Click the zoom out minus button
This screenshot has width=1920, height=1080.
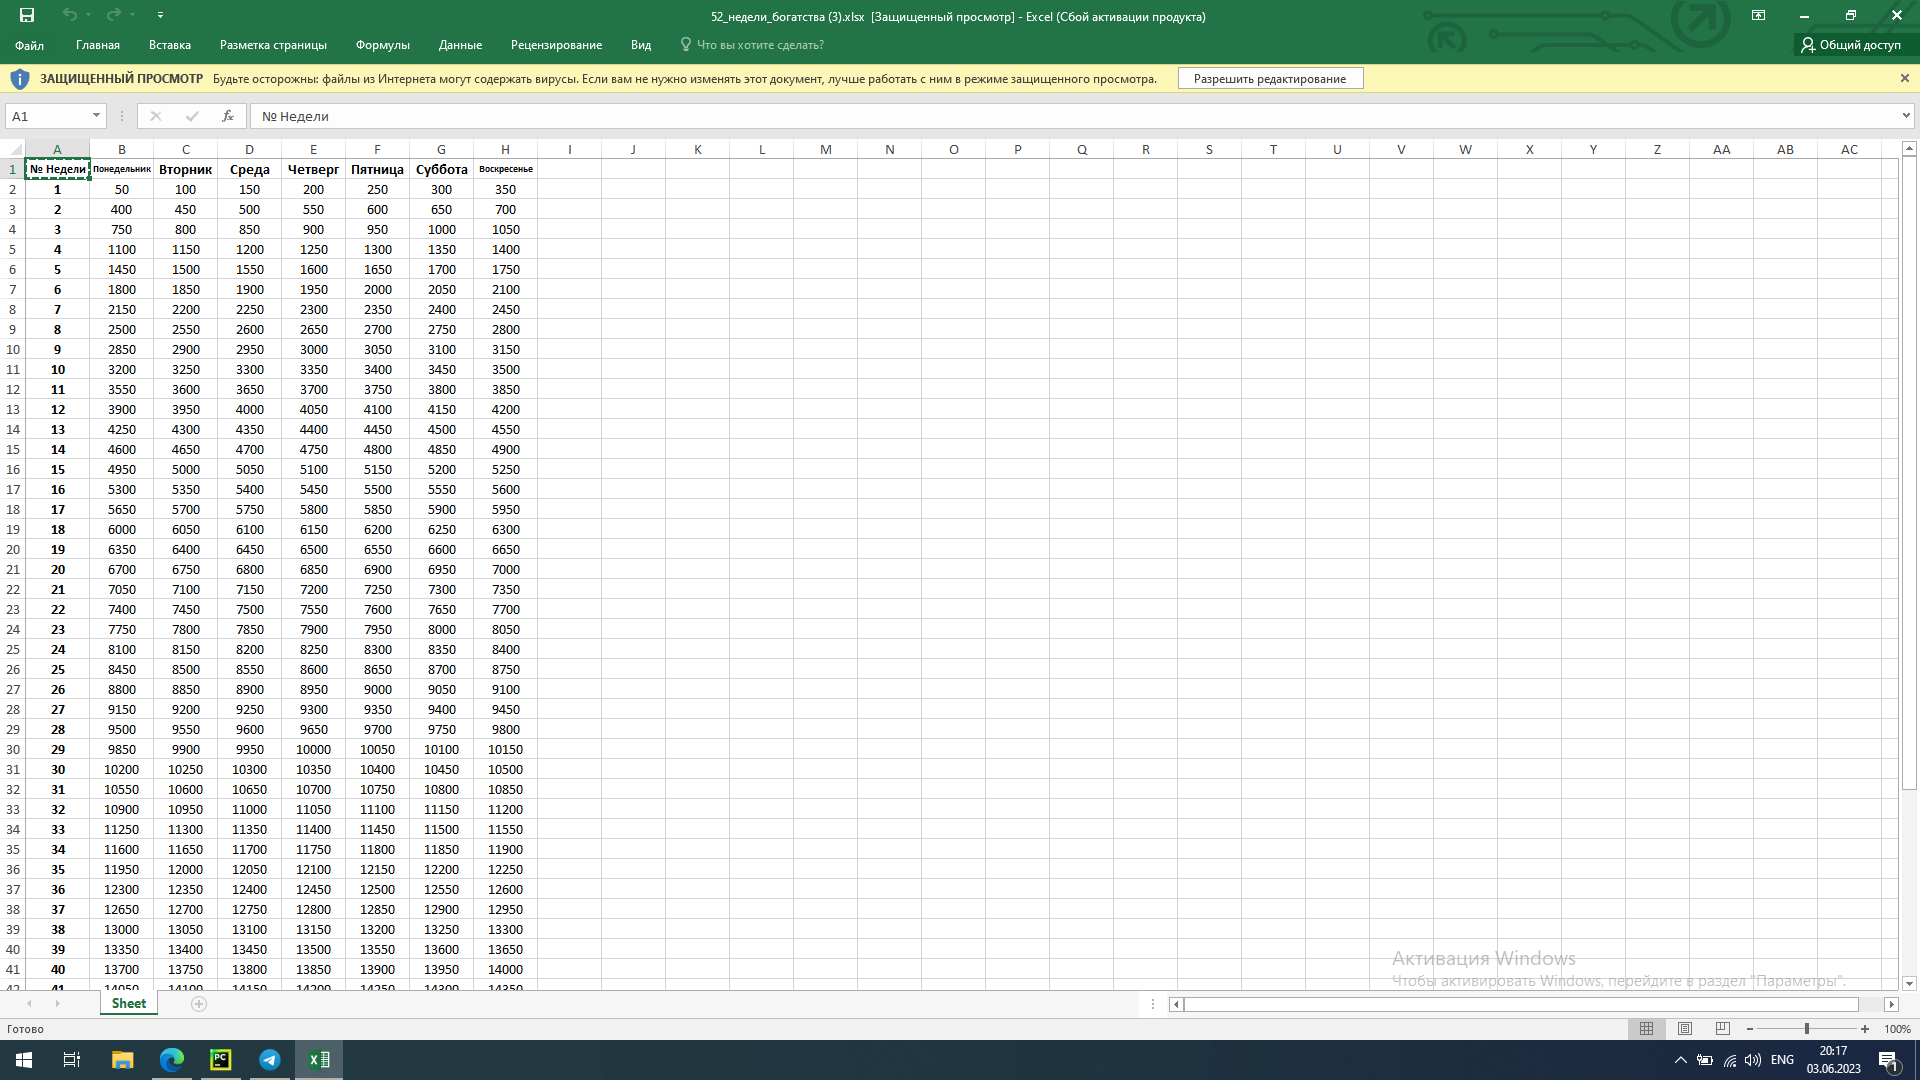tap(1750, 1028)
